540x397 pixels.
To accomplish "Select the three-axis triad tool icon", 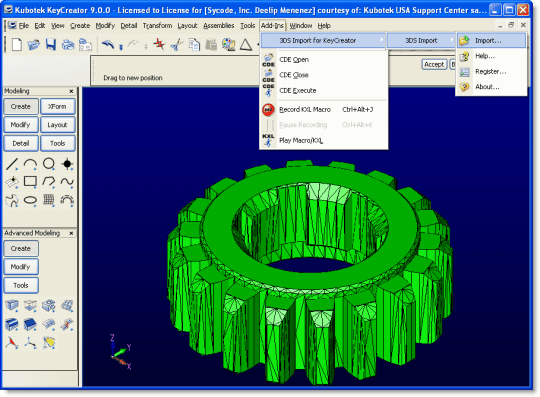I will point(30,343).
